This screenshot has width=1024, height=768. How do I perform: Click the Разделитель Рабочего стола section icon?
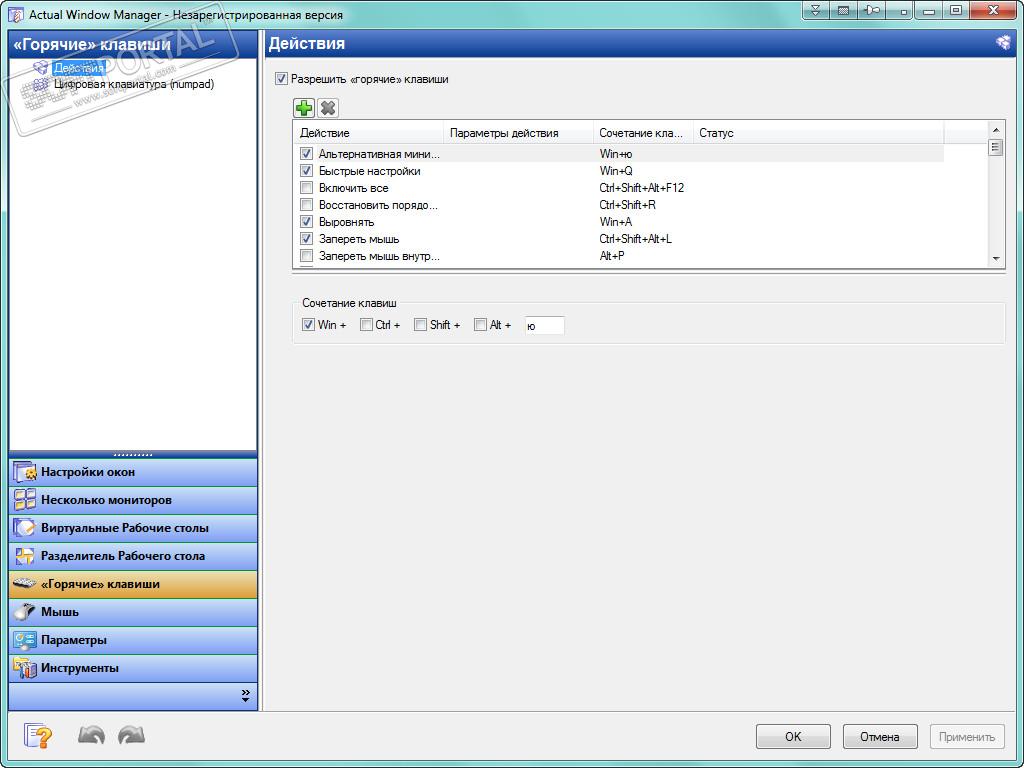(25, 556)
